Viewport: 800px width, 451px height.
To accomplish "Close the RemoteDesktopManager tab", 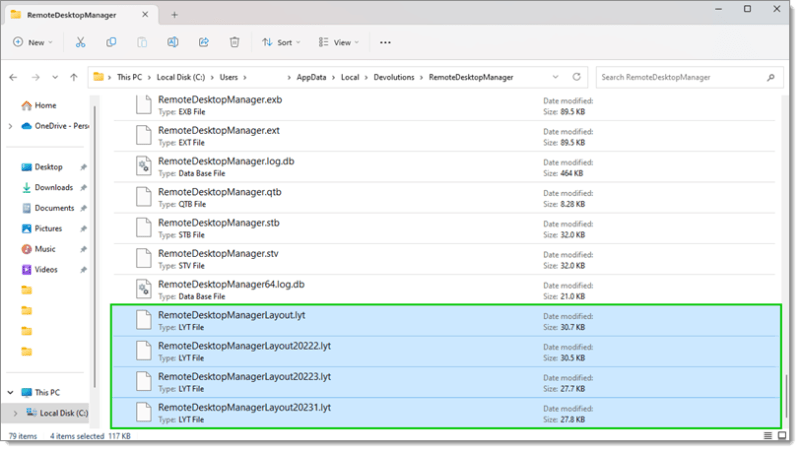I will click(x=145, y=14).
